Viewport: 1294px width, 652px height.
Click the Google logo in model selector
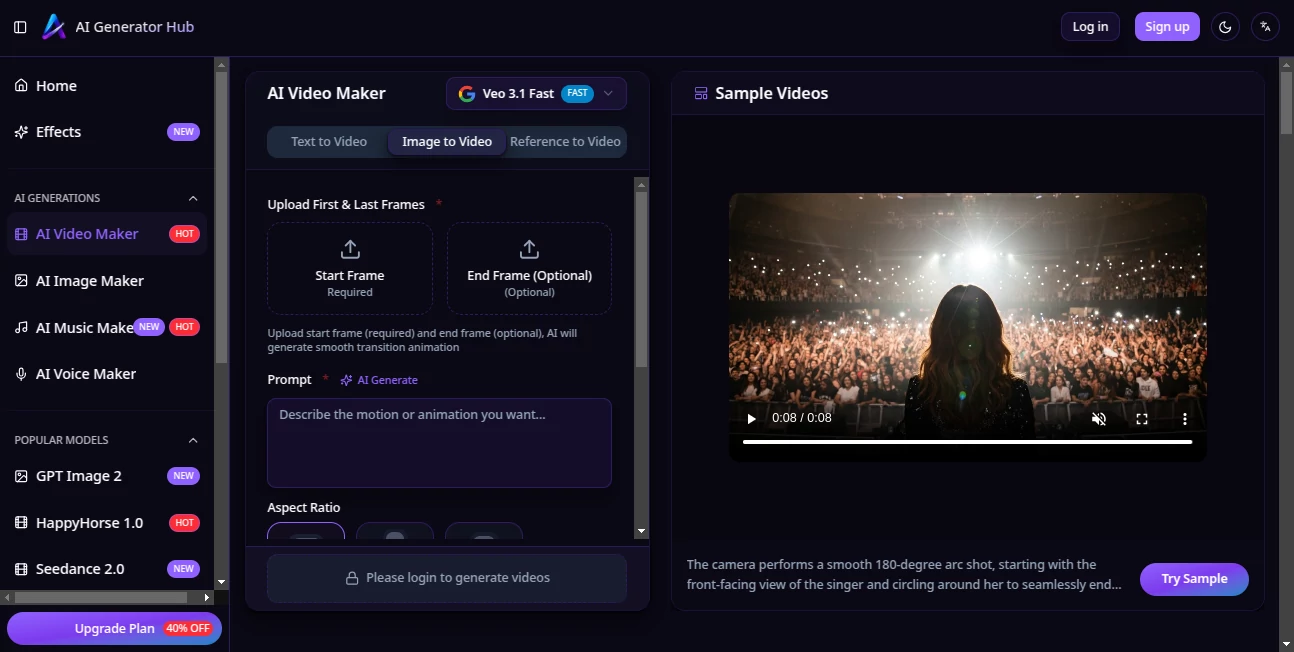[x=466, y=94]
